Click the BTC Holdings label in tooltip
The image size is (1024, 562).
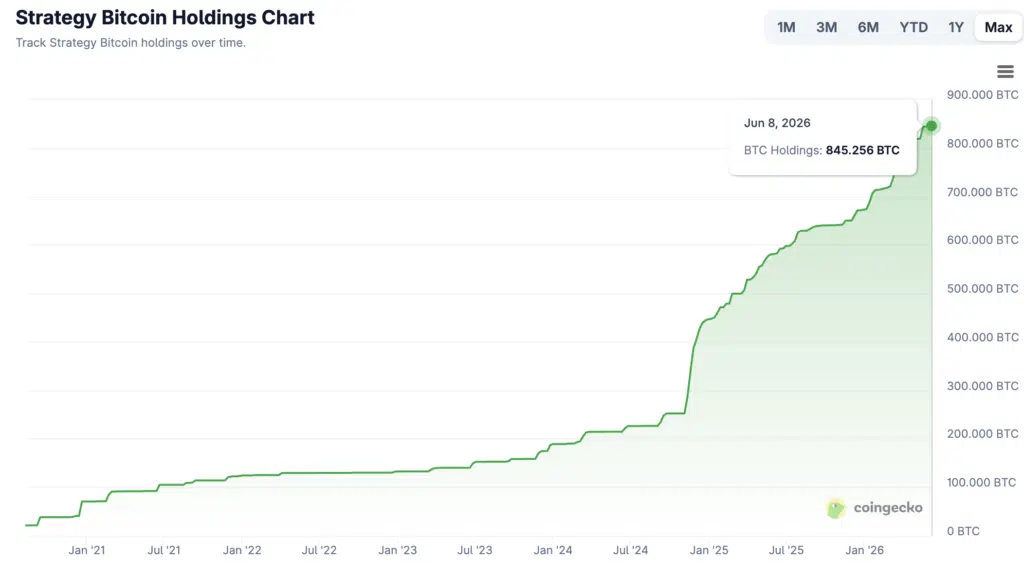click(782, 150)
